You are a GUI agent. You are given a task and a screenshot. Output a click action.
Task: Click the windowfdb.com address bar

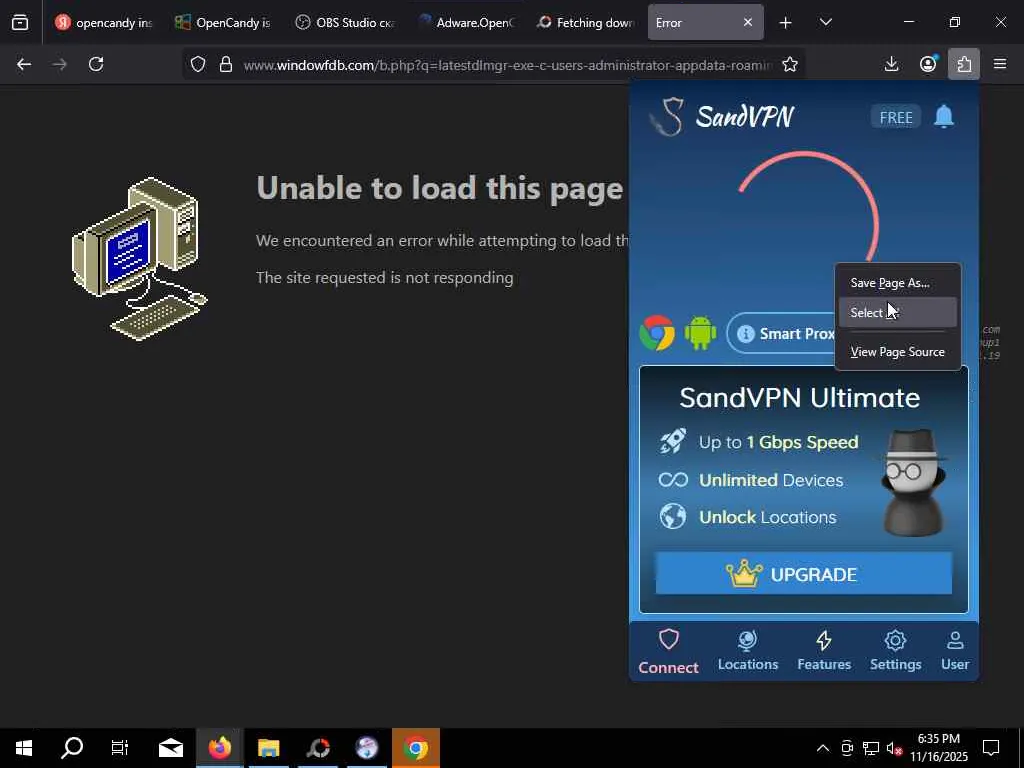[x=507, y=65]
